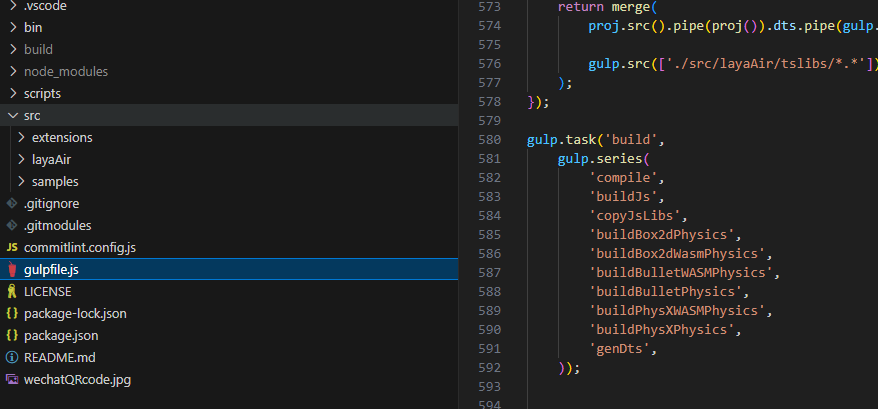Click line number 580 in gutter

click(489, 140)
